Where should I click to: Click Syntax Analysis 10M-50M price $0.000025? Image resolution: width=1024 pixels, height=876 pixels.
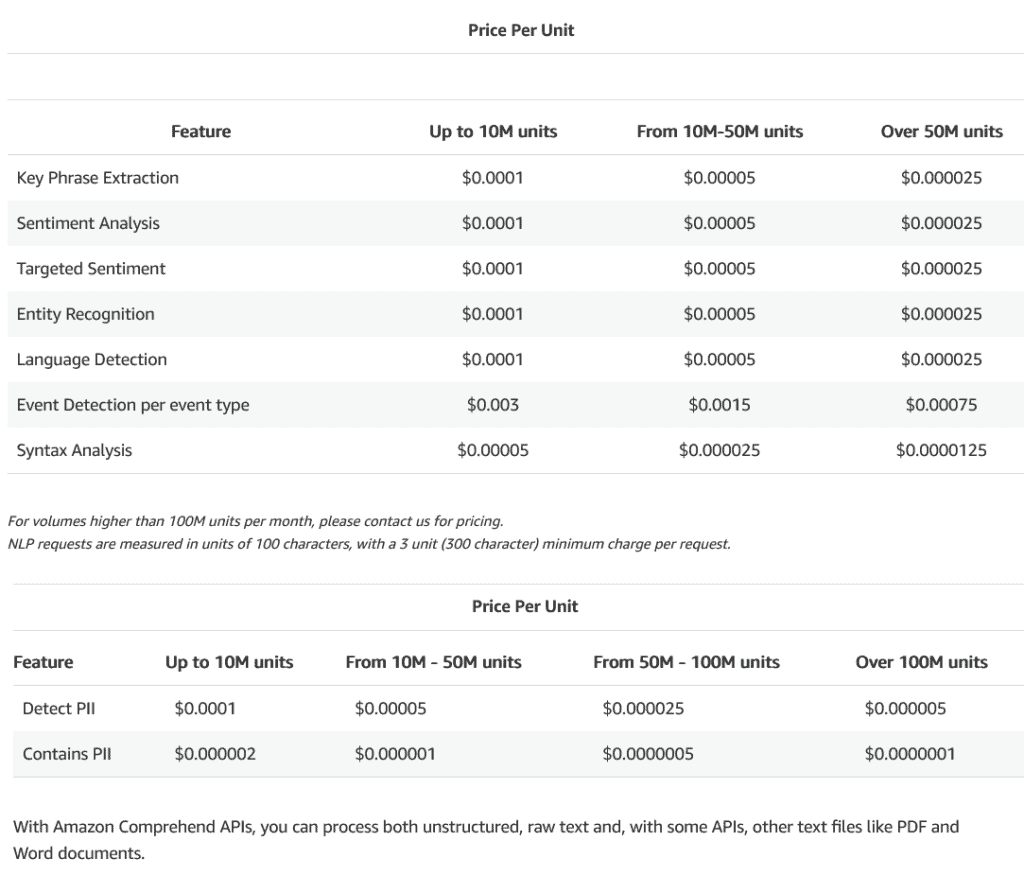click(720, 450)
